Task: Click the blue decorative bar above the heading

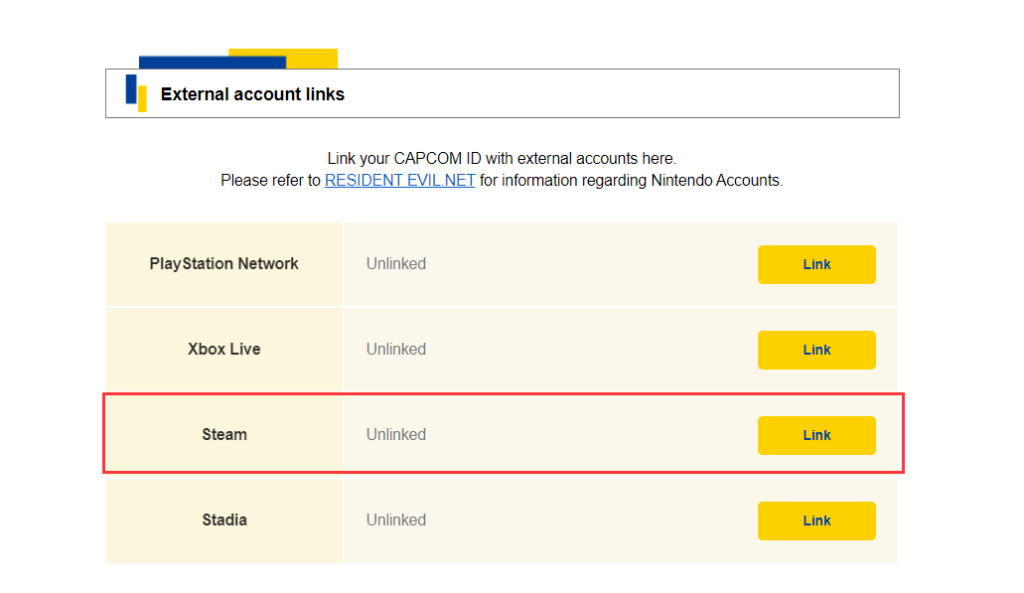Action: coord(212,62)
